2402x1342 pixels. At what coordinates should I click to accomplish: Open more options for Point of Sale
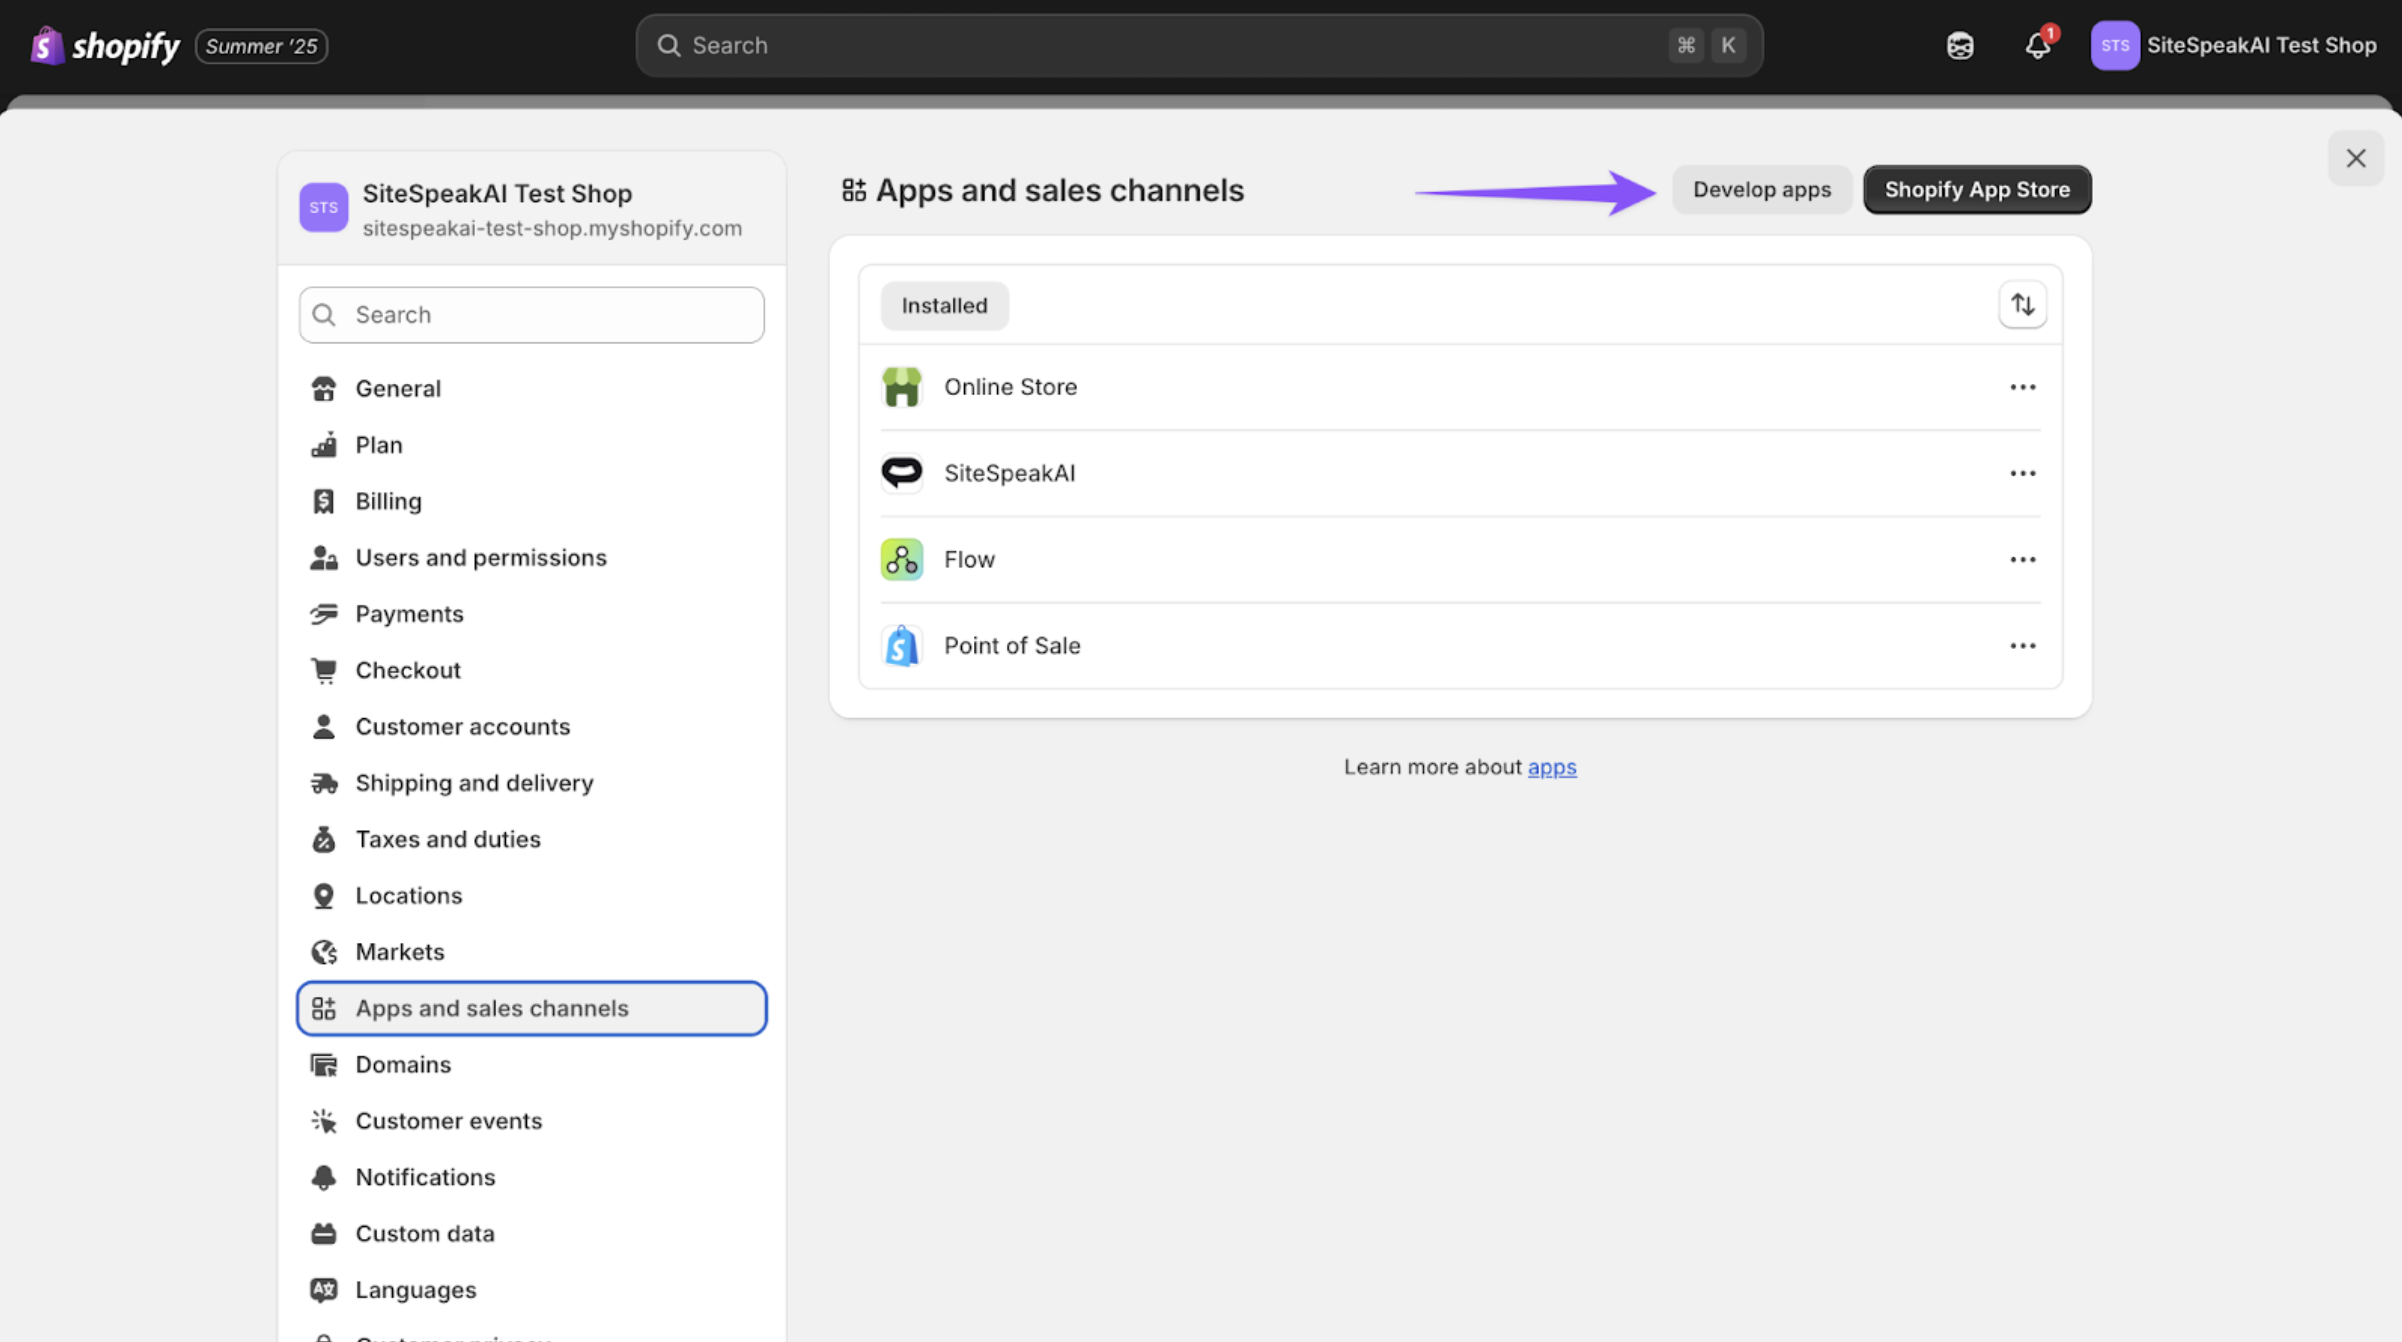pyautogui.click(x=2022, y=645)
